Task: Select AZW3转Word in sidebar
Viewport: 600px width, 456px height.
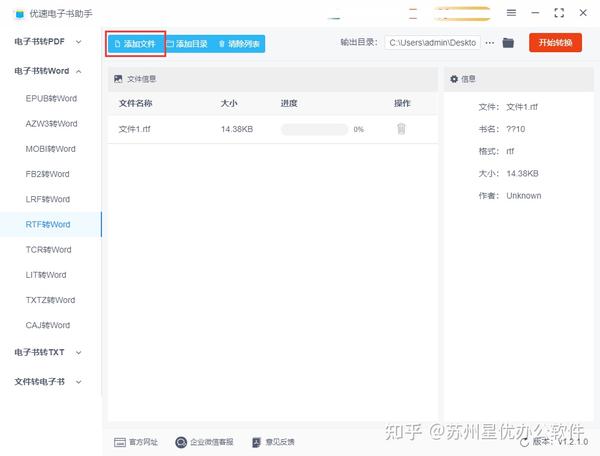Action: pyautogui.click(x=51, y=124)
